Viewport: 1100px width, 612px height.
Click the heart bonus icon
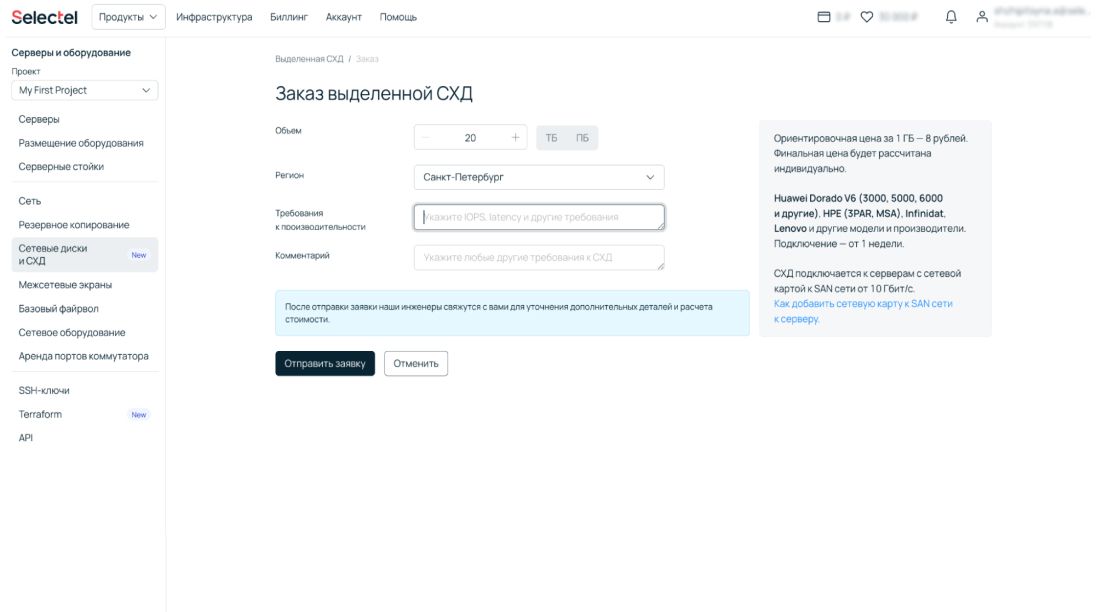pyautogui.click(x=867, y=17)
